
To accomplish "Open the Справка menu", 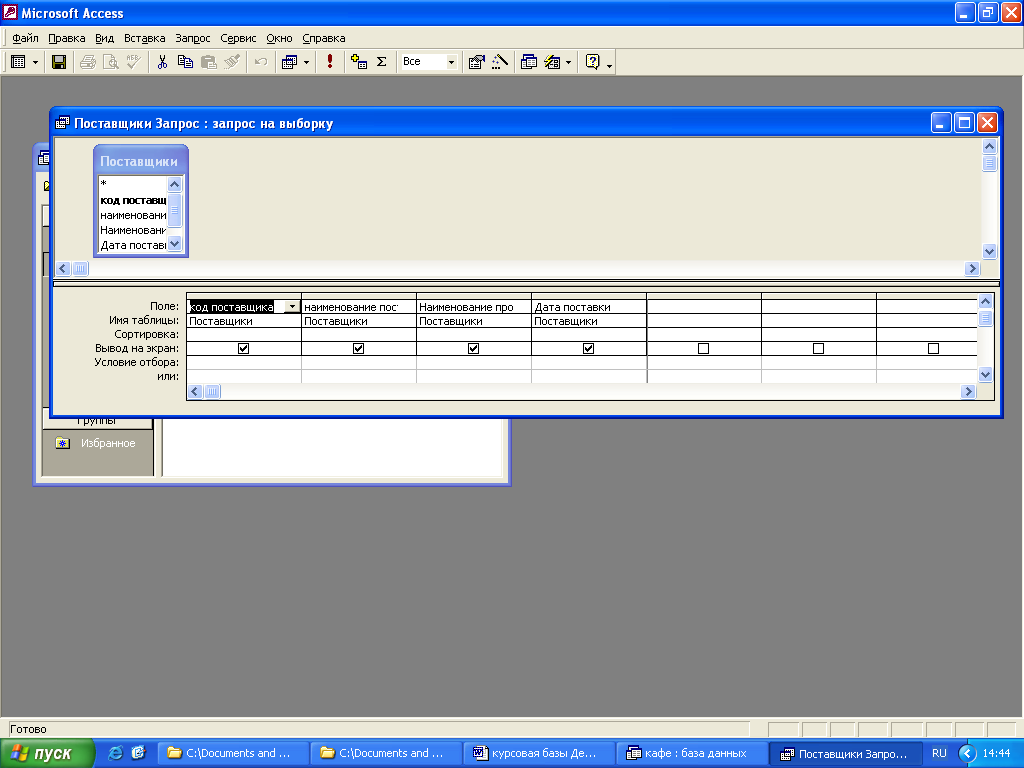I will tap(324, 38).
